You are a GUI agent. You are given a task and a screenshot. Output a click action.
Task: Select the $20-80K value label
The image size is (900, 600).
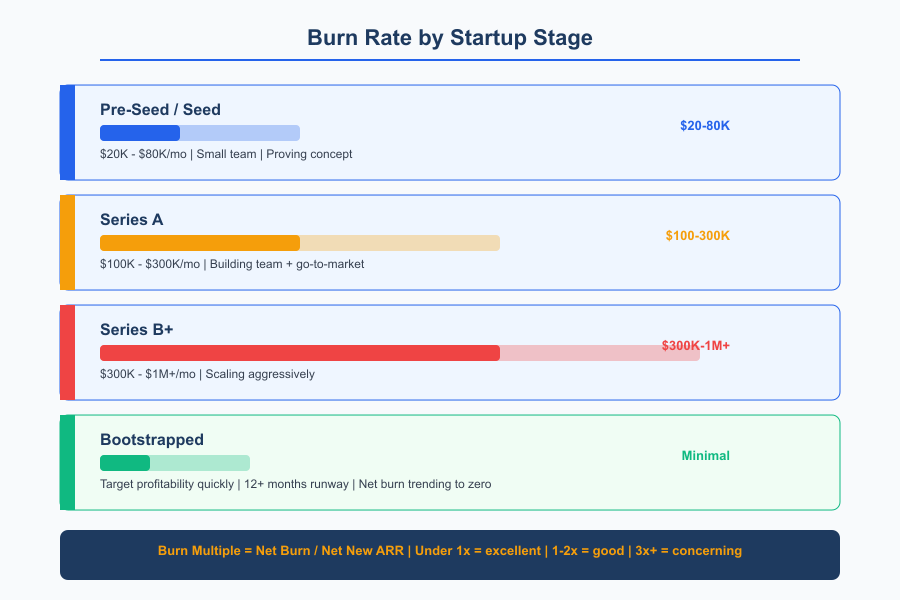coord(704,126)
